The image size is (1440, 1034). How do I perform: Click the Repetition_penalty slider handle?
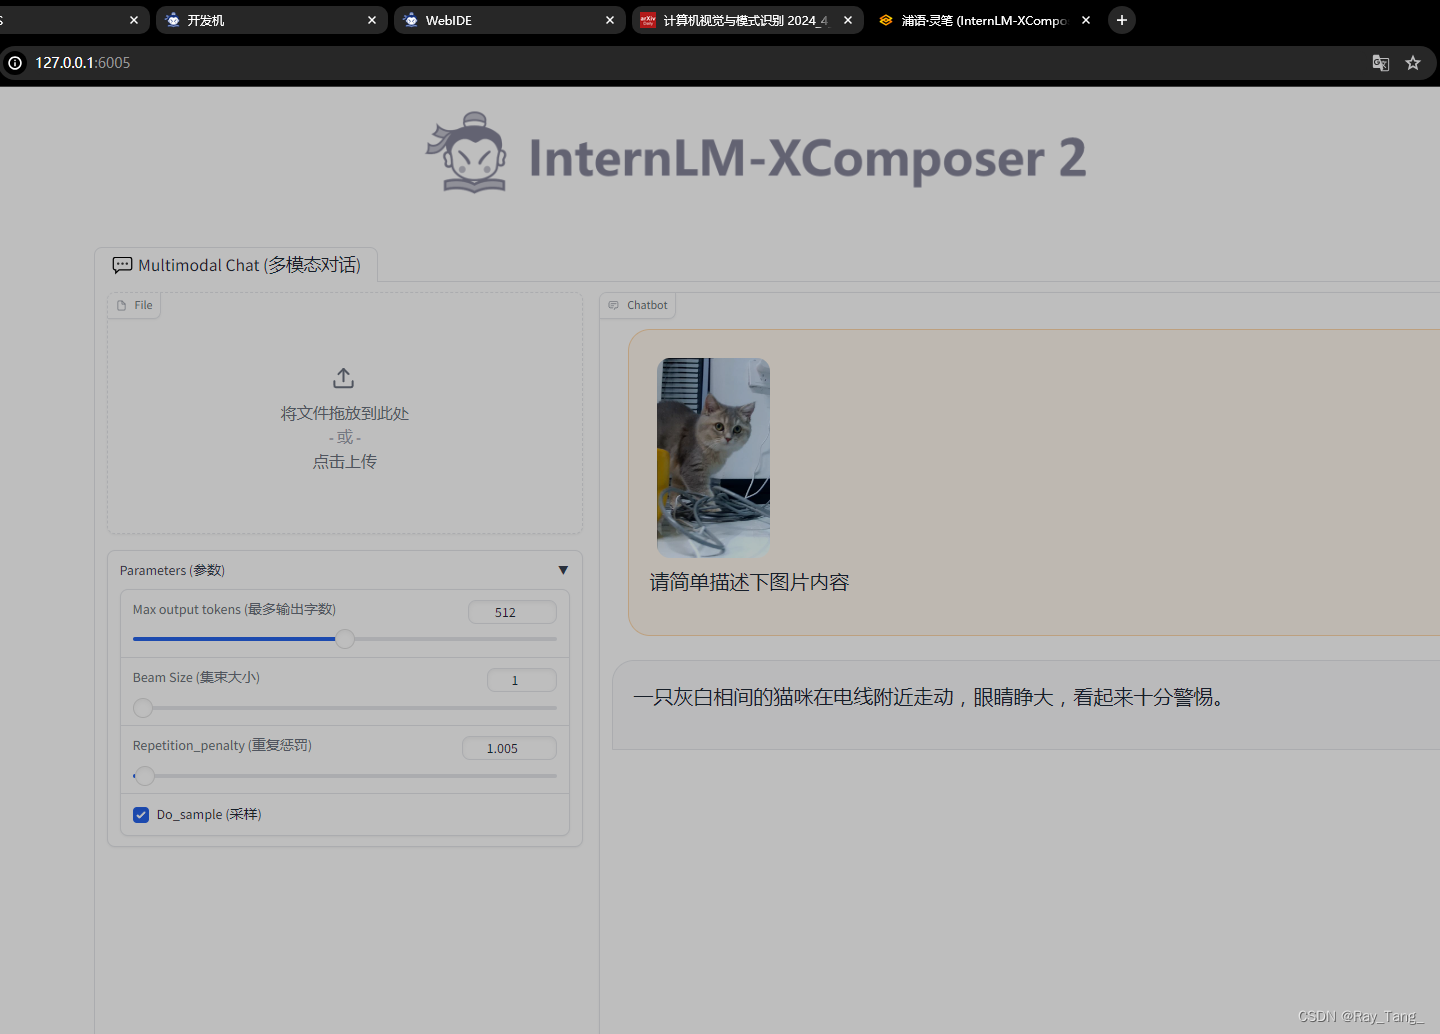coord(145,776)
